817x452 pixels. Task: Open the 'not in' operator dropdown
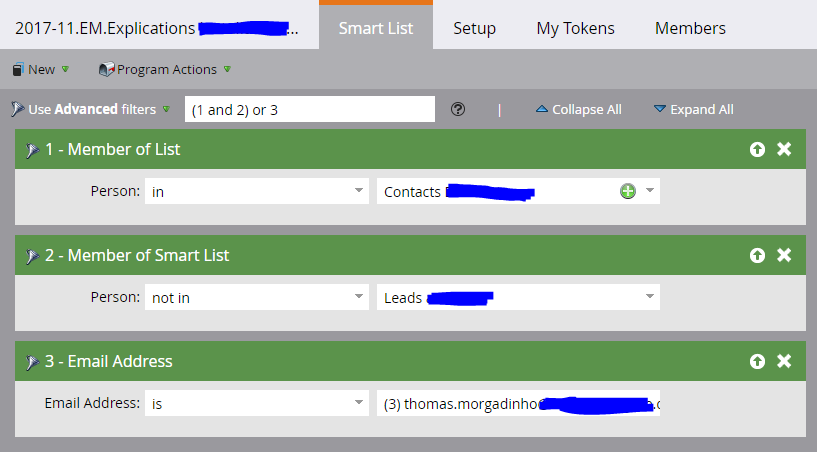point(257,297)
